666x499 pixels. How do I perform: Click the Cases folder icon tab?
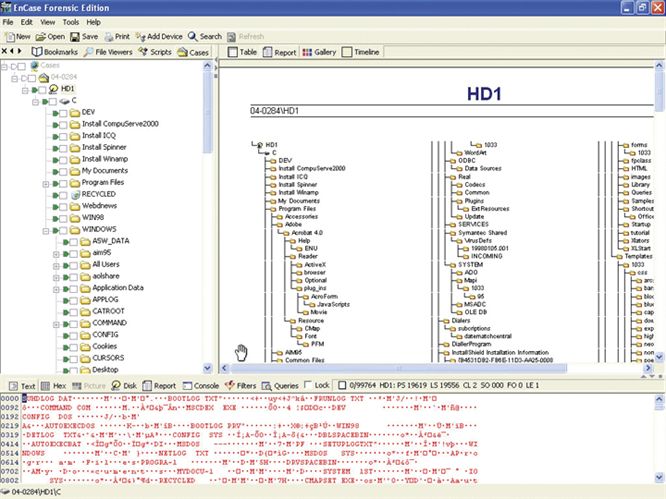pyautogui.click(x=183, y=52)
